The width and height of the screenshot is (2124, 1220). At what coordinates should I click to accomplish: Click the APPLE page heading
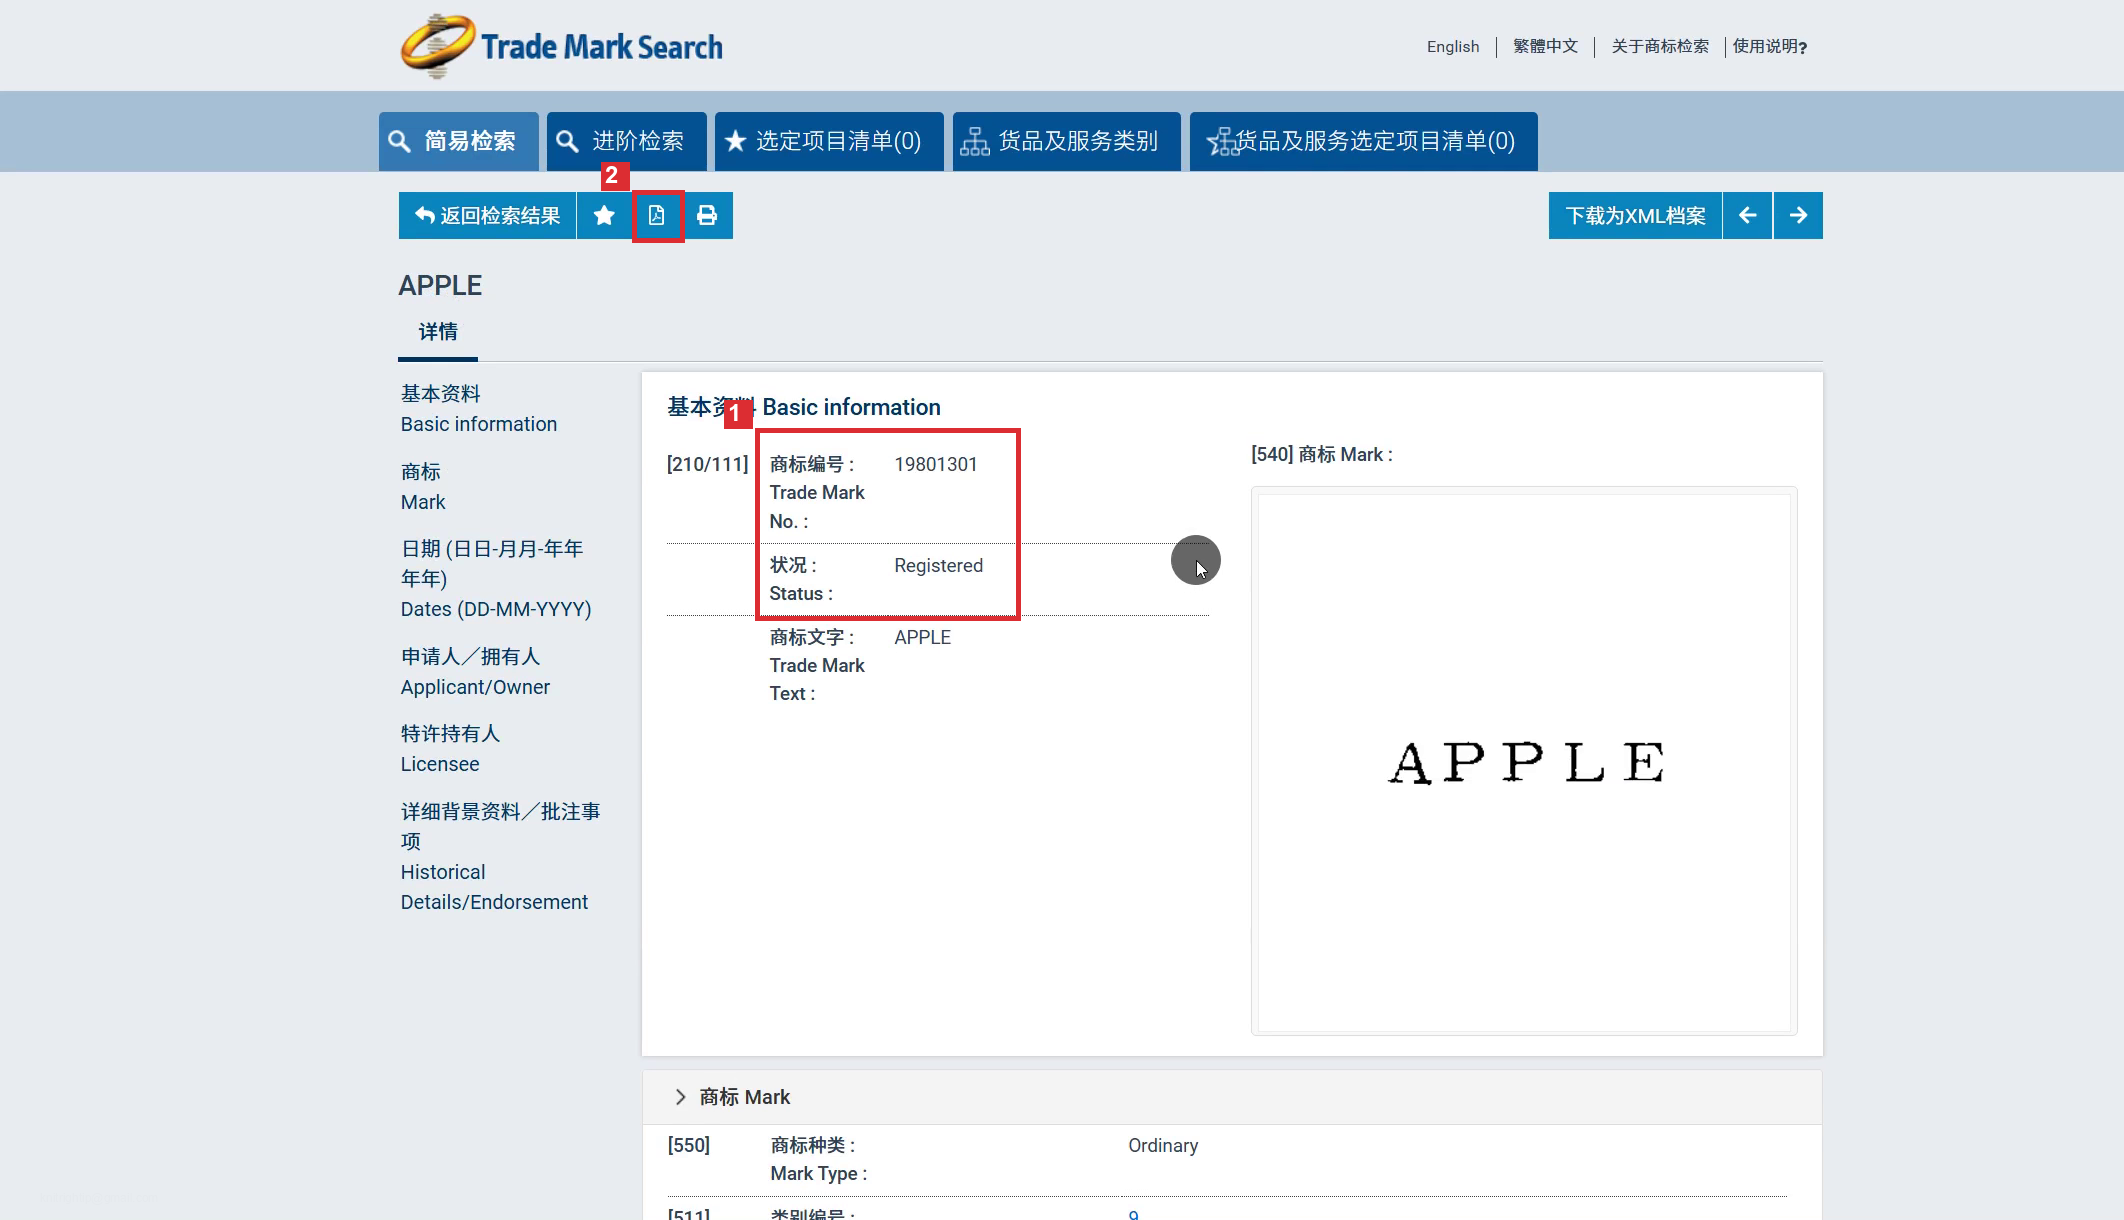coord(440,286)
